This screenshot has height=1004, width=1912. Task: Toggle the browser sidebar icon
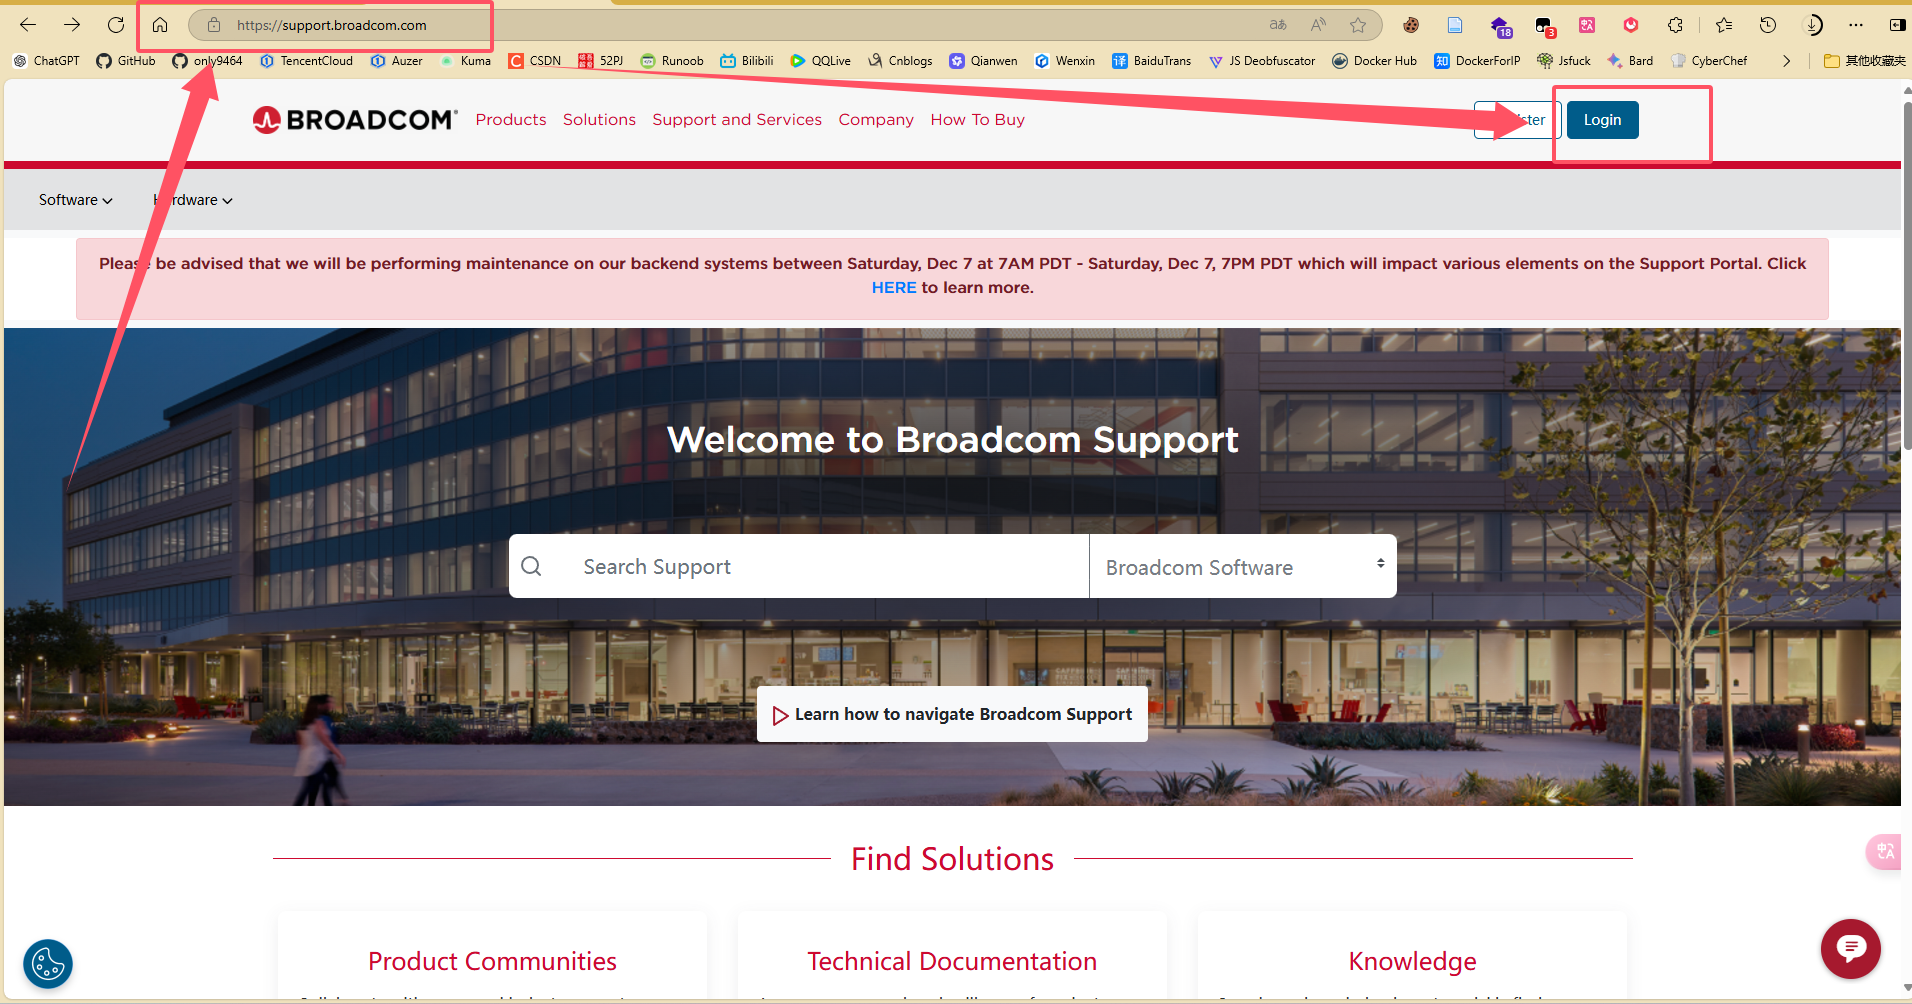pos(1897,25)
